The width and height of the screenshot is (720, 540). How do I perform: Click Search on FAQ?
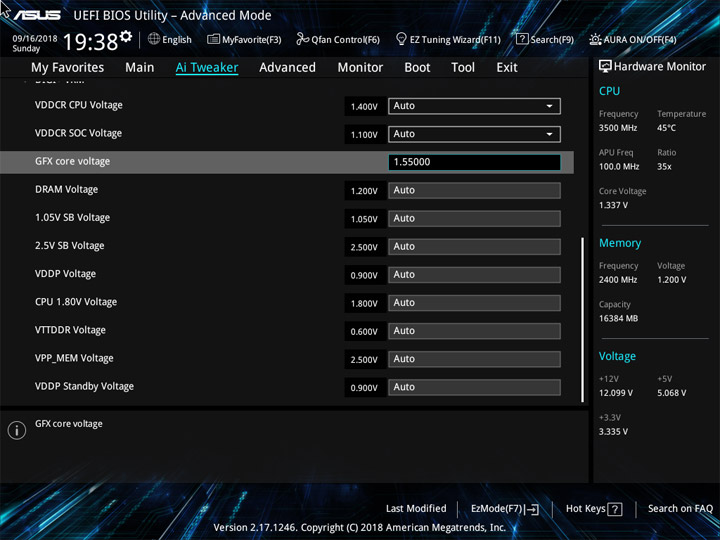click(680, 508)
